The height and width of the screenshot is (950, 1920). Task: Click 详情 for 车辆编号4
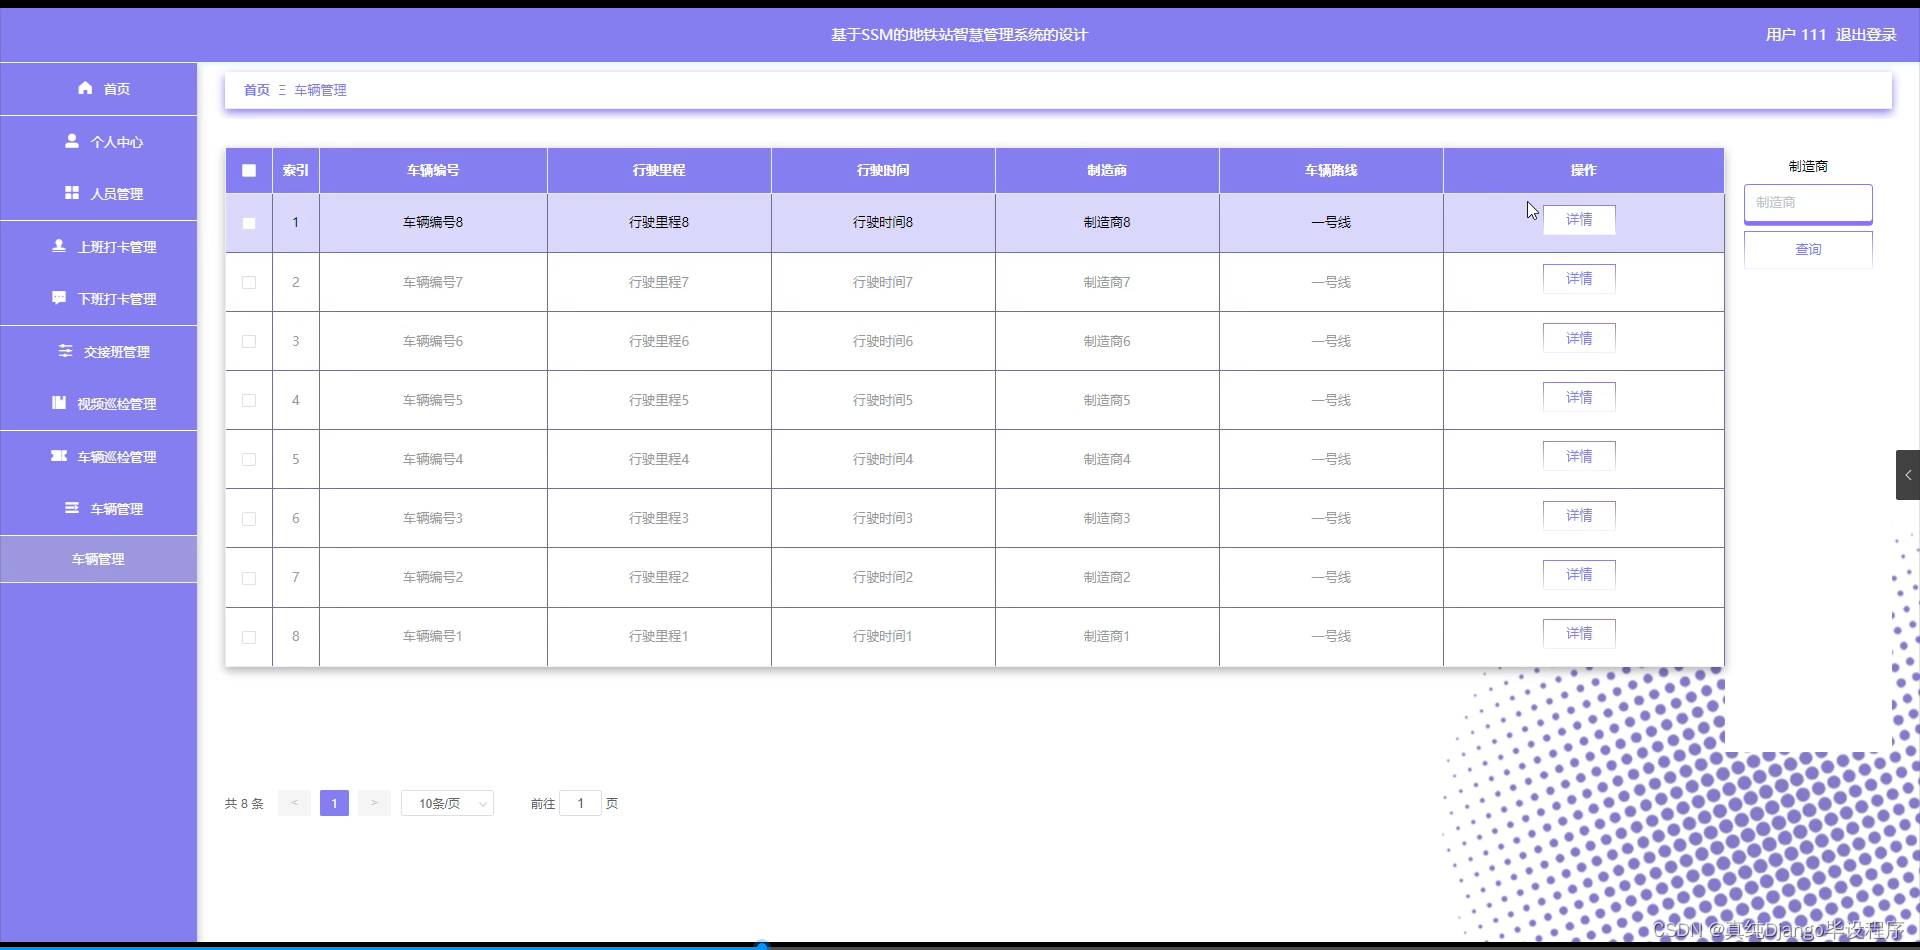click(x=1579, y=456)
